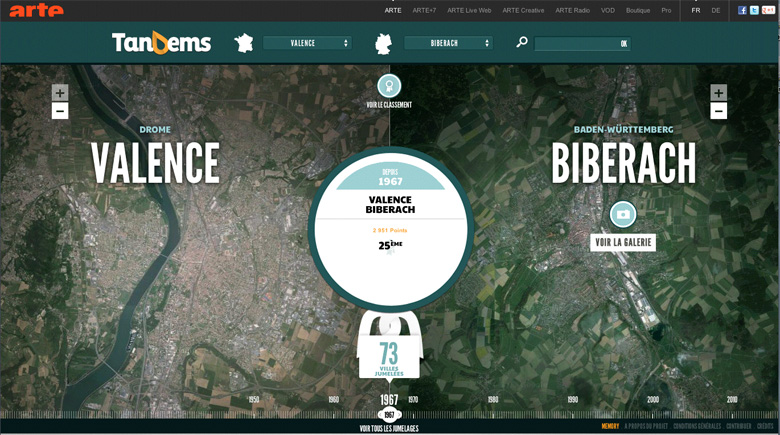Click the large BIBERACH city title
Viewport: 780px width, 435px height.
[x=623, y=163]
